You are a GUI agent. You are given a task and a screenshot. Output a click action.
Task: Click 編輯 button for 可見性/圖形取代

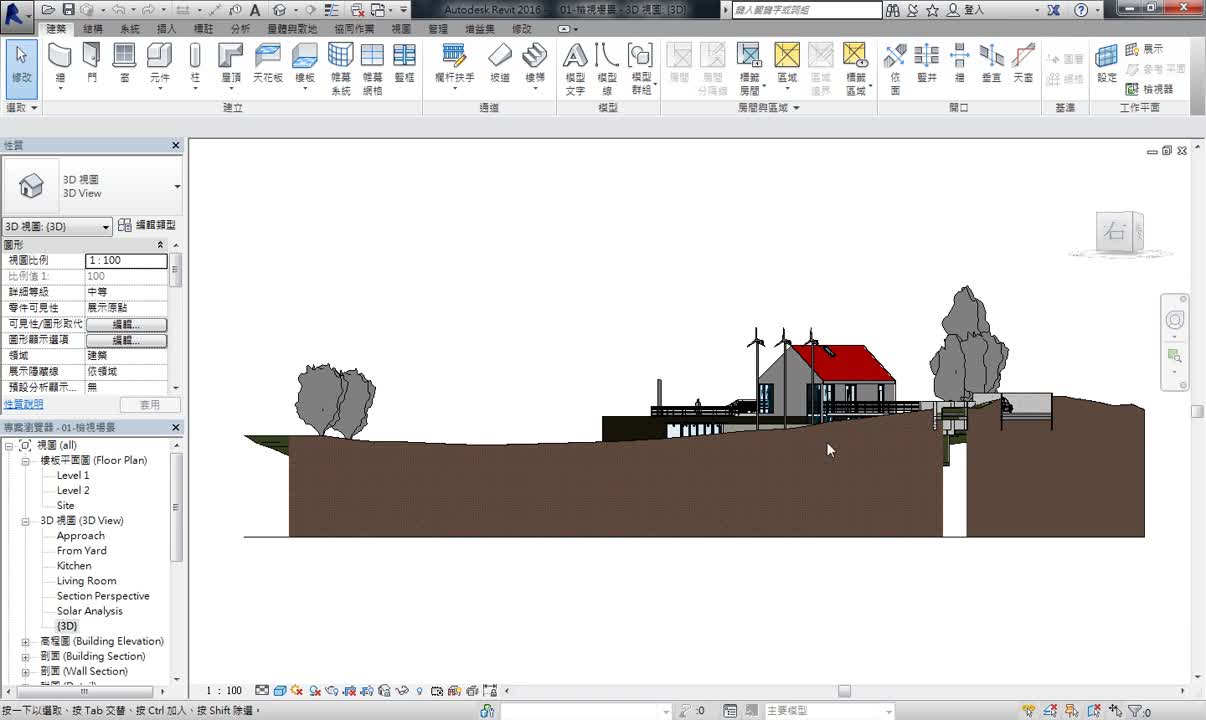tap(126, 324)
